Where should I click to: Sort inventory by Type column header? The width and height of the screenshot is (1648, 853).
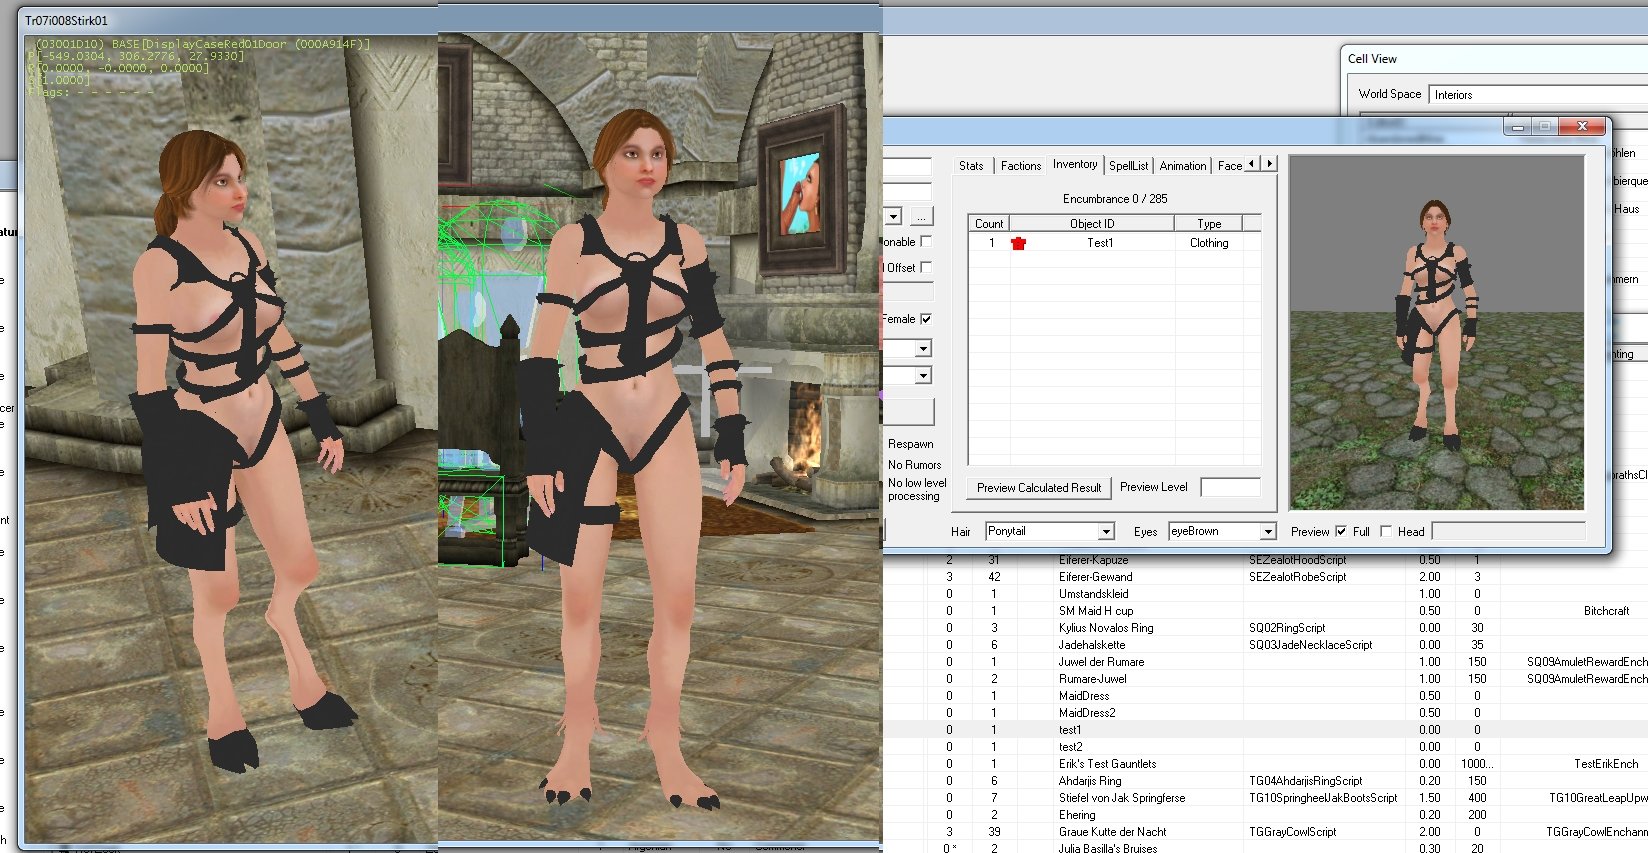[x=1209, y=224]
